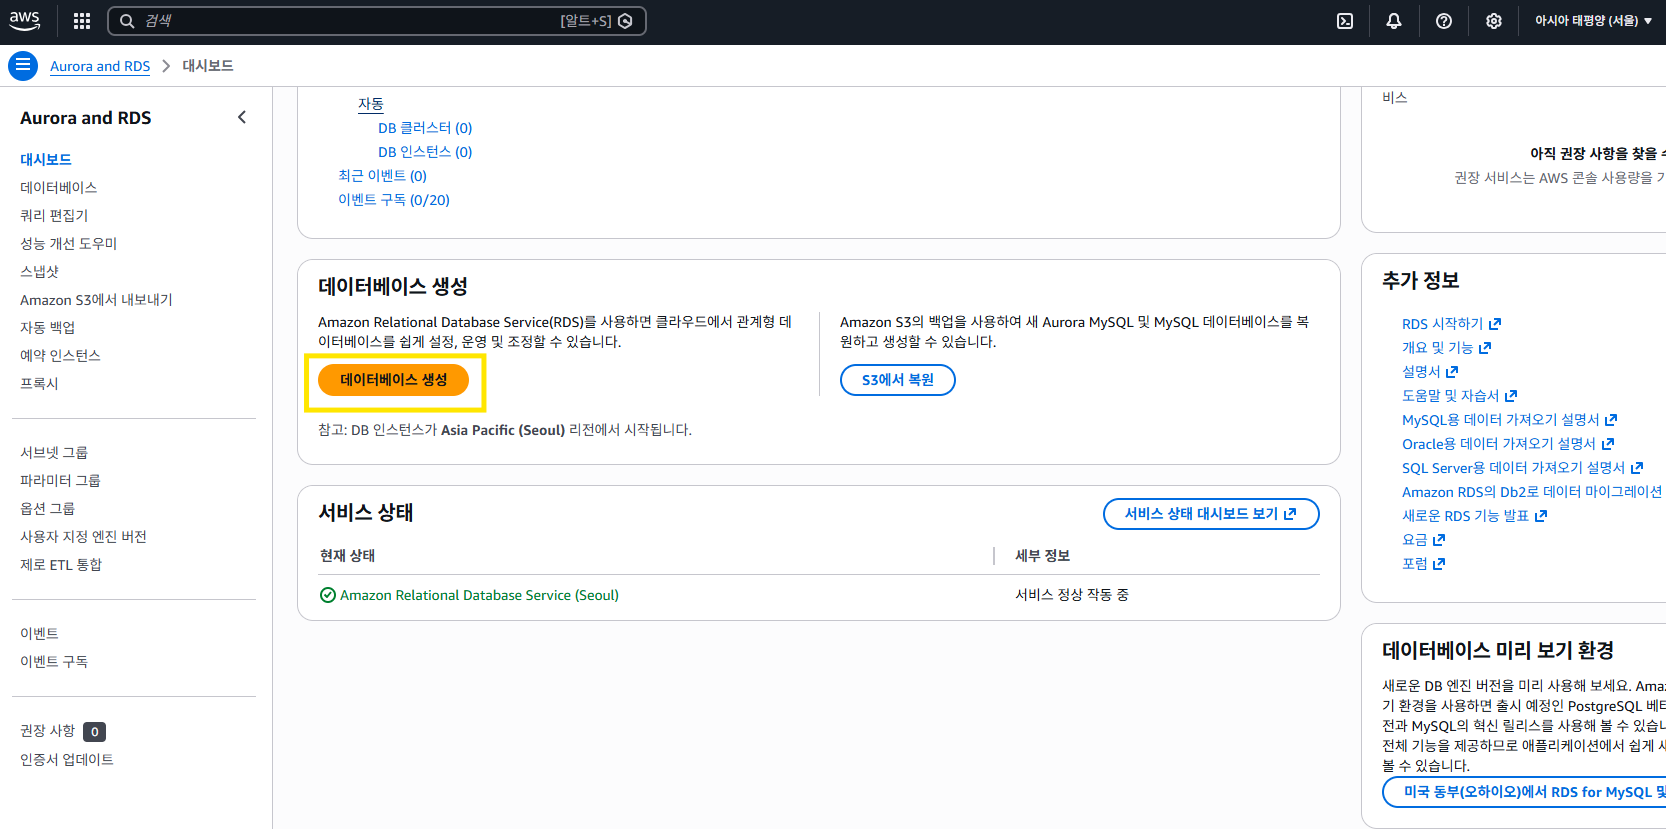This screenshot has height=829, width=1666.
Task: Open the 새로운 RDS 기능 발표 link
Action: (1474, 516)
